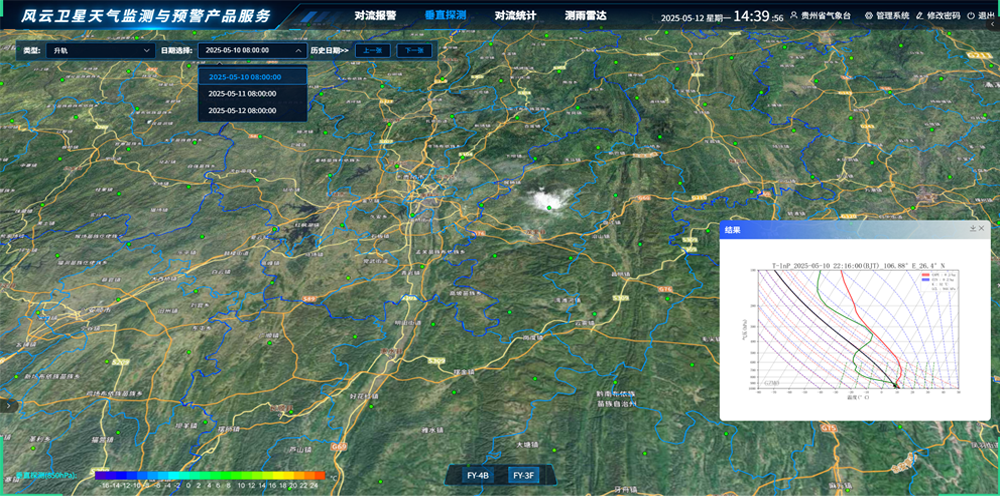Close the 结果 result panel
Viewport: 1000px width, 496px height.
982,229
